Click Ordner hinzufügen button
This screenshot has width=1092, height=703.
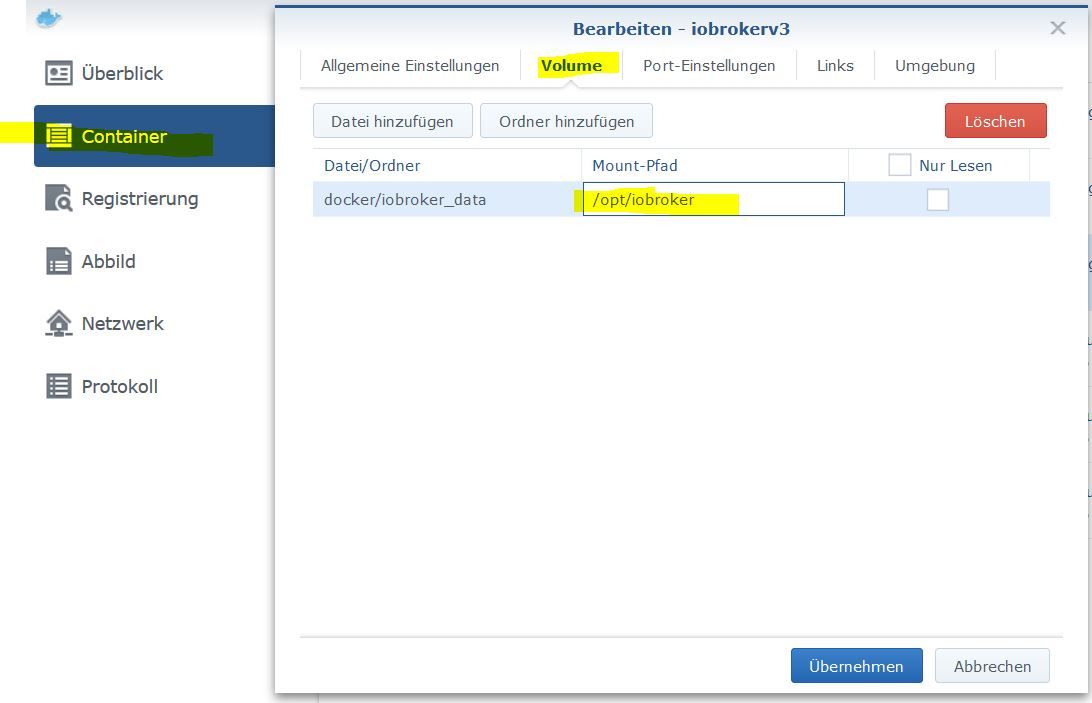566,121
